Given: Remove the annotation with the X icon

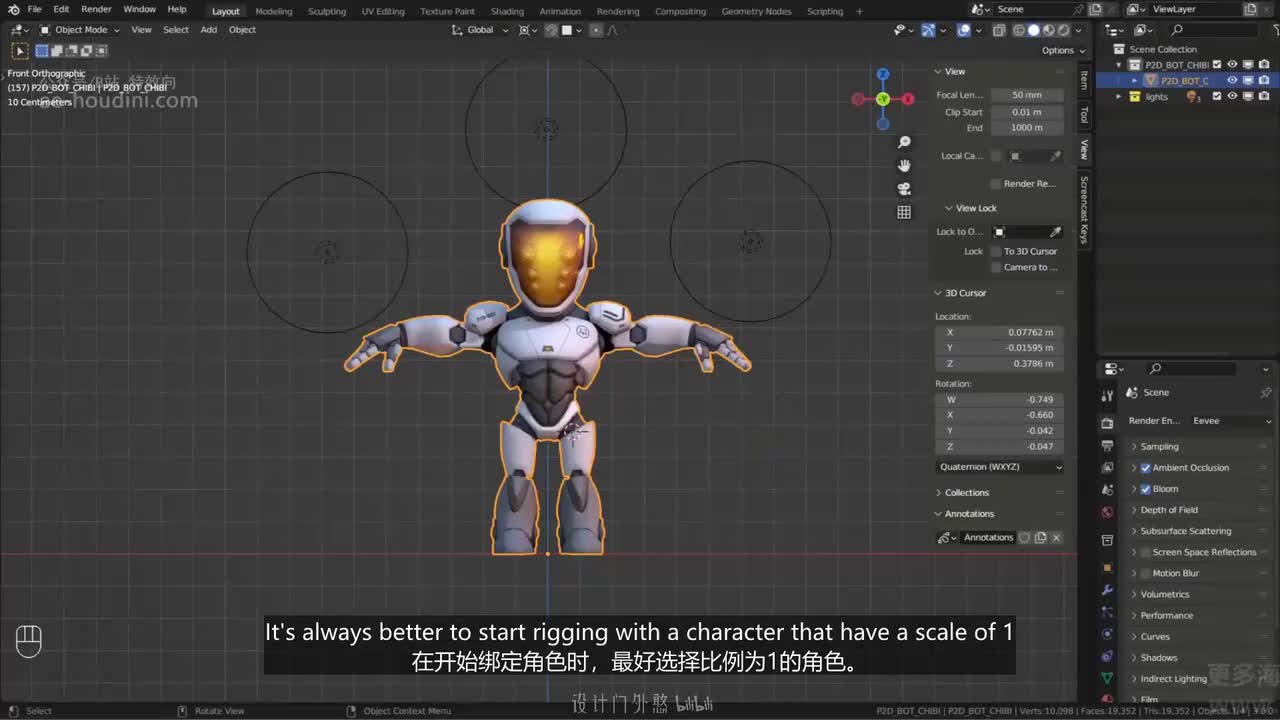Looking at the screenshot, I should 1056,538.
